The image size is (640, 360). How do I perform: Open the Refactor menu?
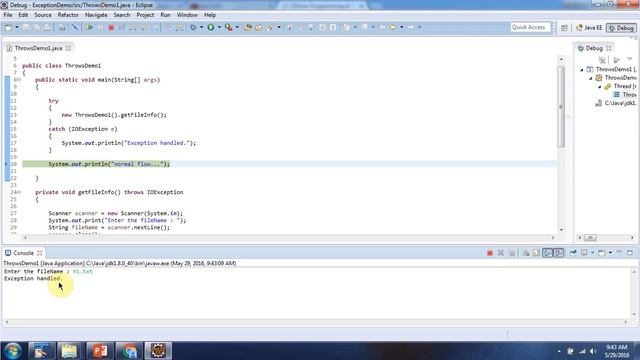pos(68,15)
